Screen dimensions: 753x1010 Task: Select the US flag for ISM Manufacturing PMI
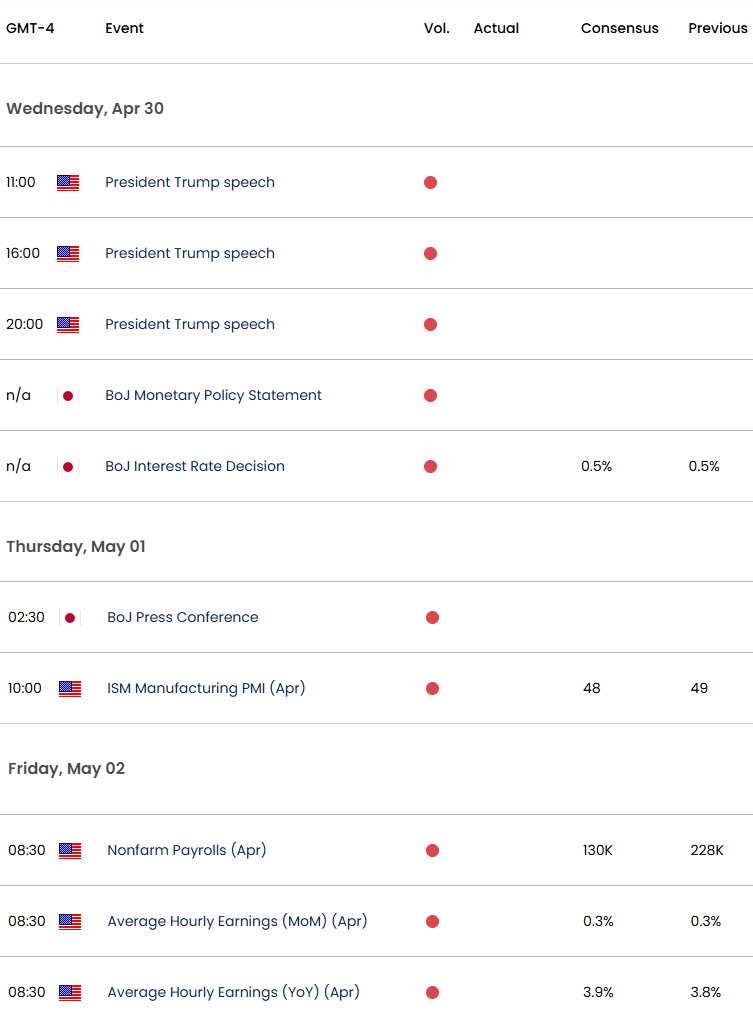[x=67, y=689]
